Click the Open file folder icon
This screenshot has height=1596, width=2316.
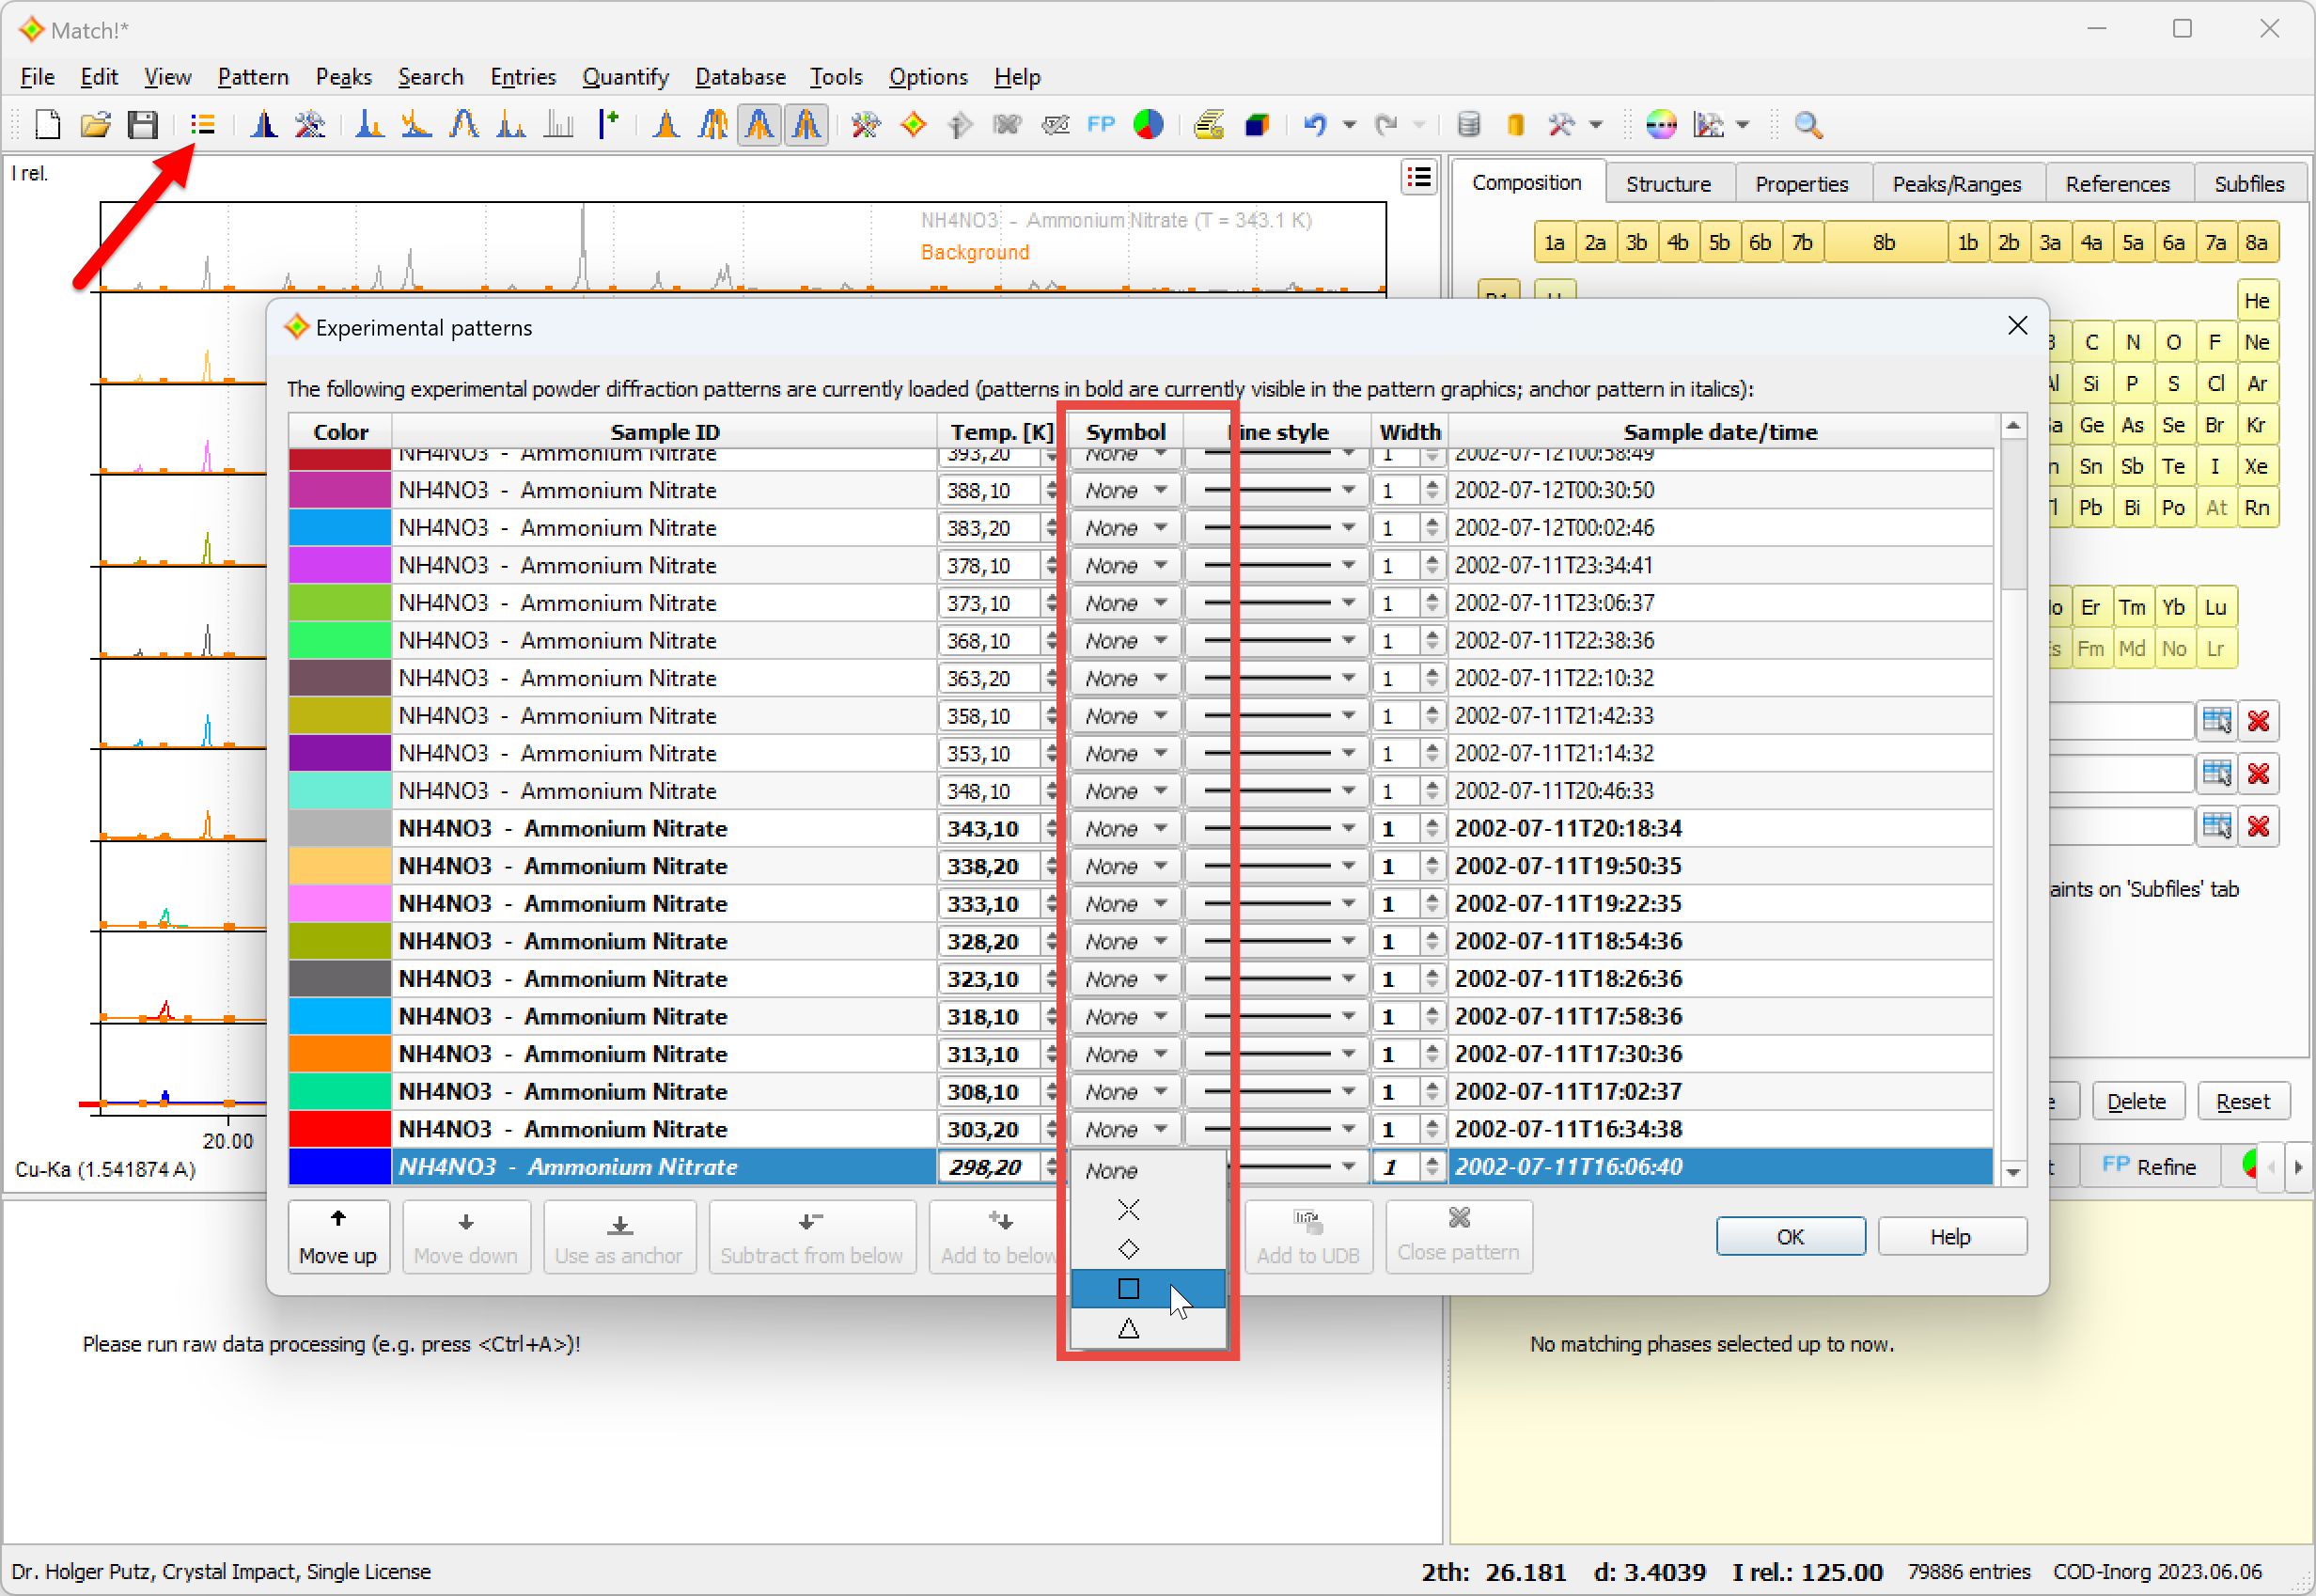click(x=95, y=125)
